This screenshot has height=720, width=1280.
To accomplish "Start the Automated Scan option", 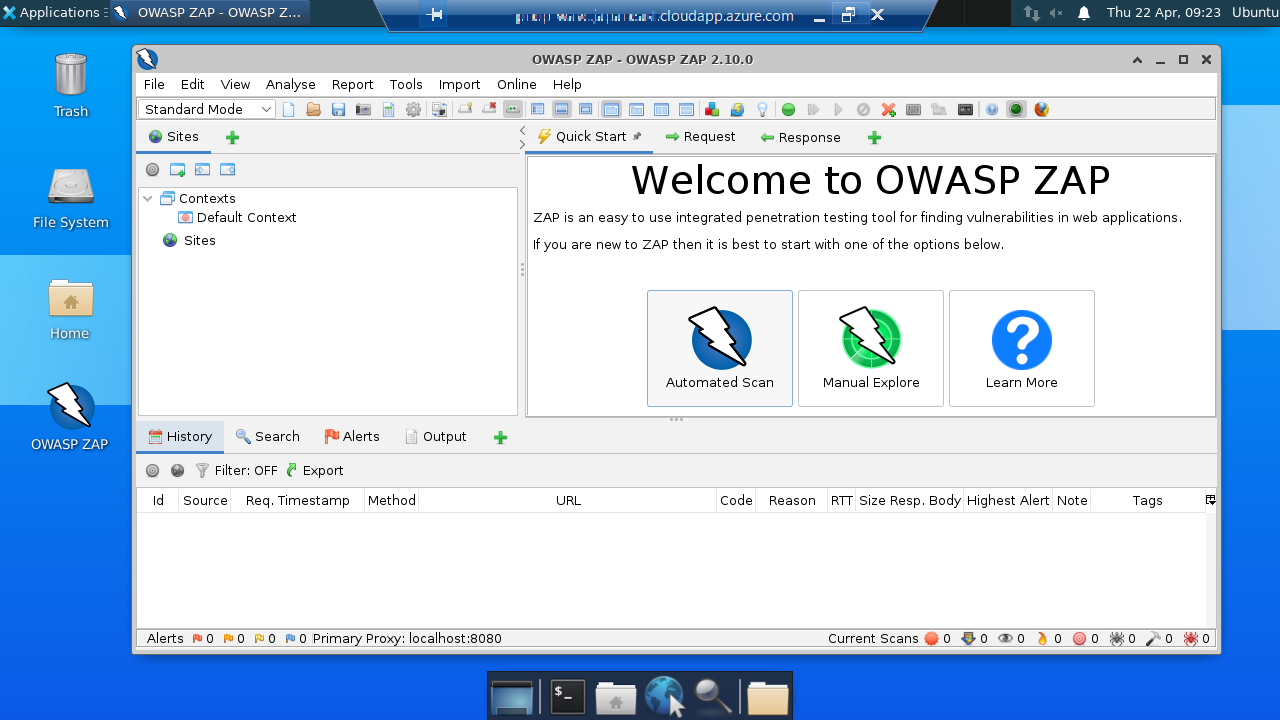I will point(720,349).
